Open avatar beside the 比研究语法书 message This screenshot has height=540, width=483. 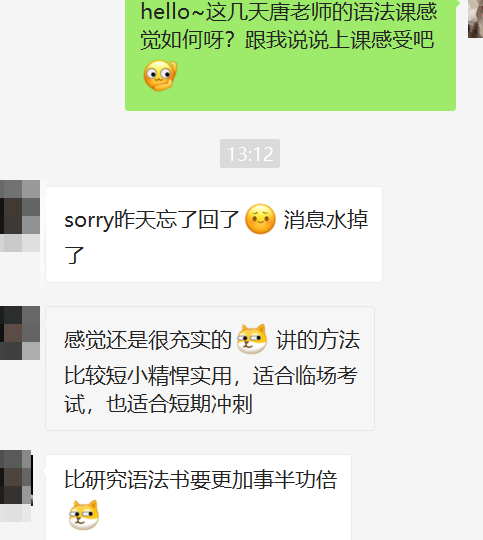coord(17,485)
